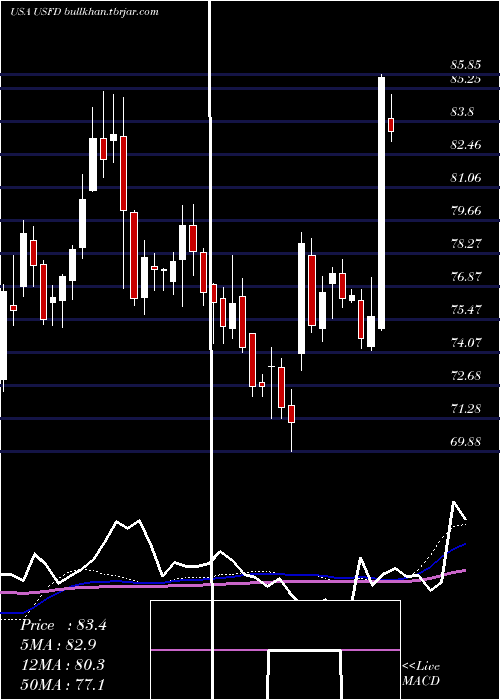Image resolution: width=500 pixels, height=700 pixels.
Task: Click the '12MA : 80.3' readout
Action: click(x=62, y=664)
